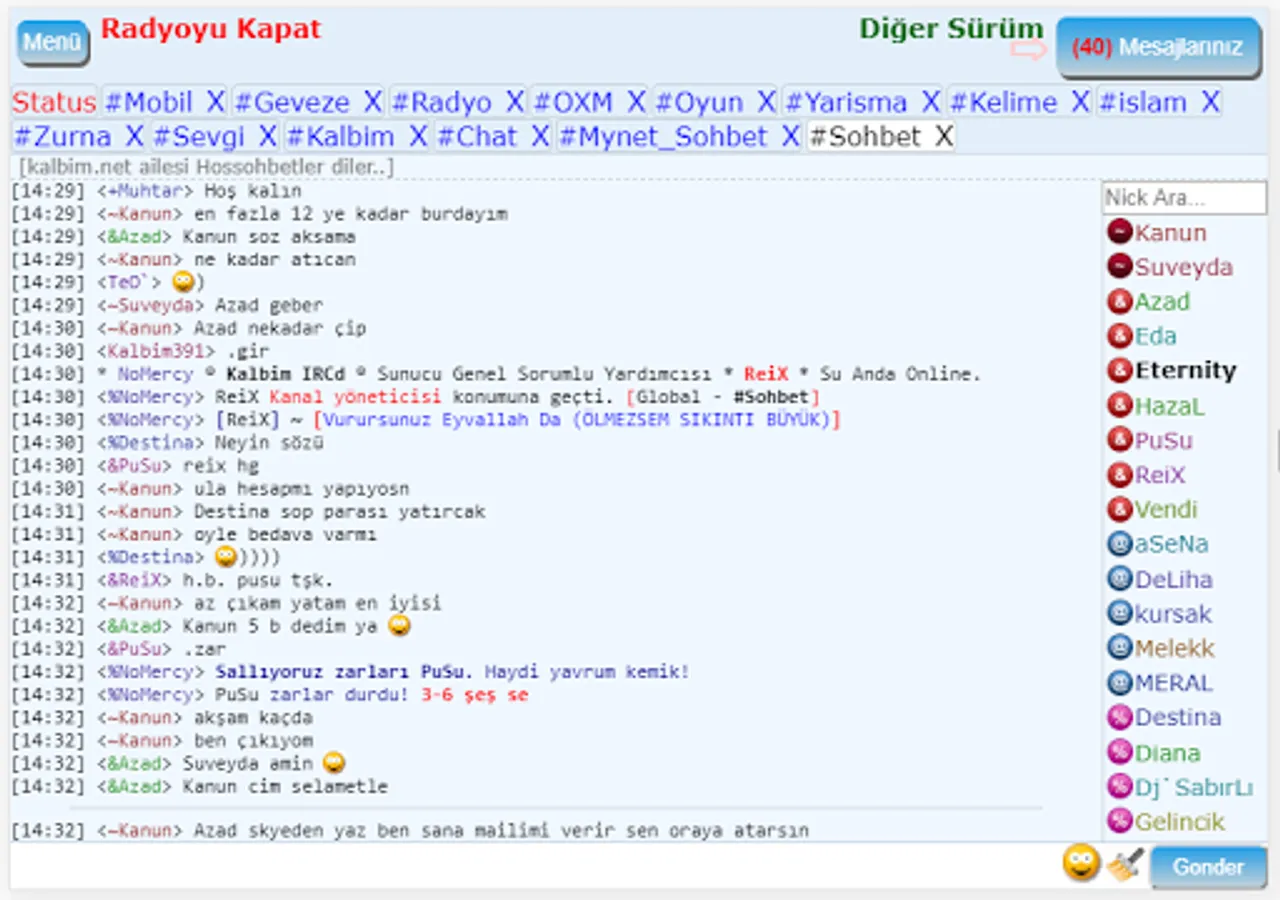Close the #Geveze channel tab
1280x900 pixels.
pos(373,102)
